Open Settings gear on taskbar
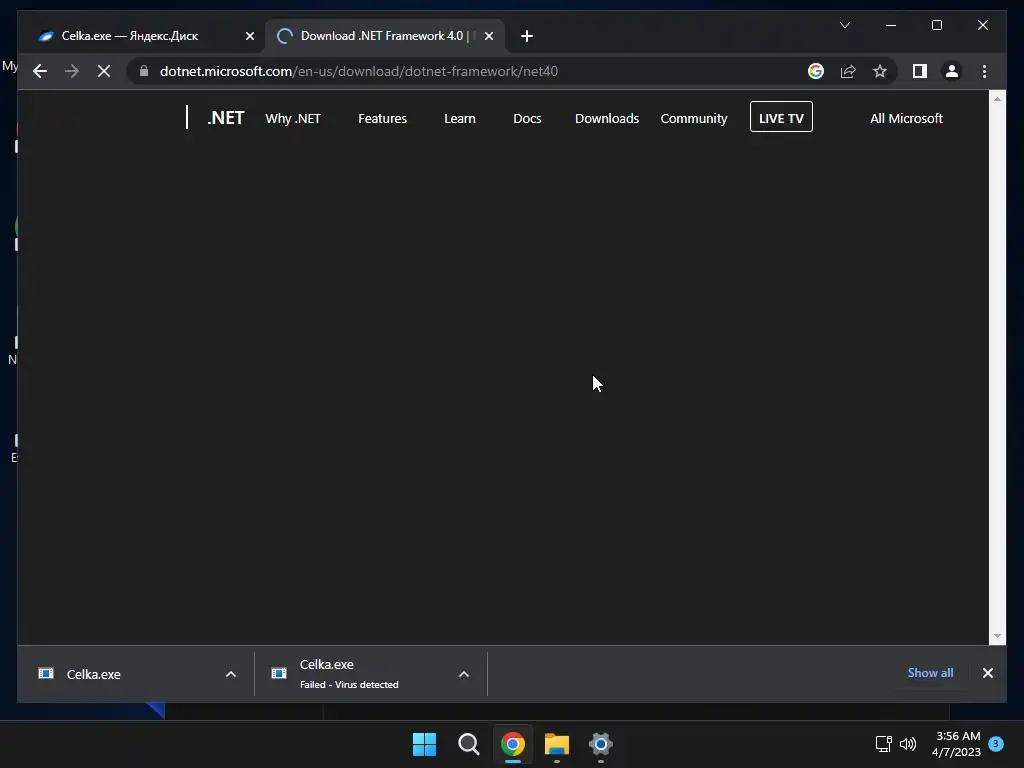This screenshot has width=1024, height=768. point(601,744)
